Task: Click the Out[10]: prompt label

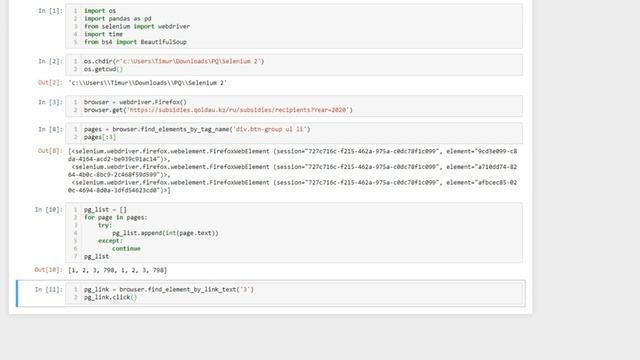Action: (x=49, y=270)
